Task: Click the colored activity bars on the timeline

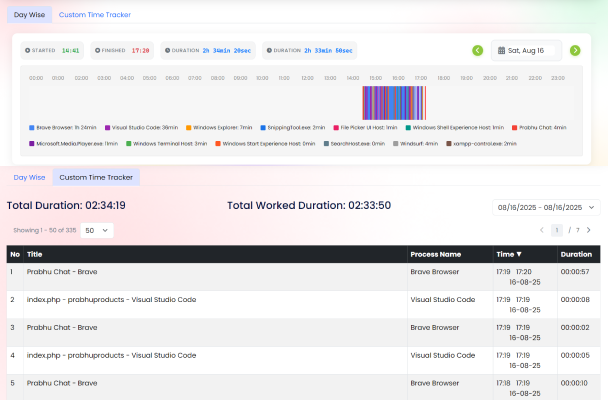Action: click(394, 103)
